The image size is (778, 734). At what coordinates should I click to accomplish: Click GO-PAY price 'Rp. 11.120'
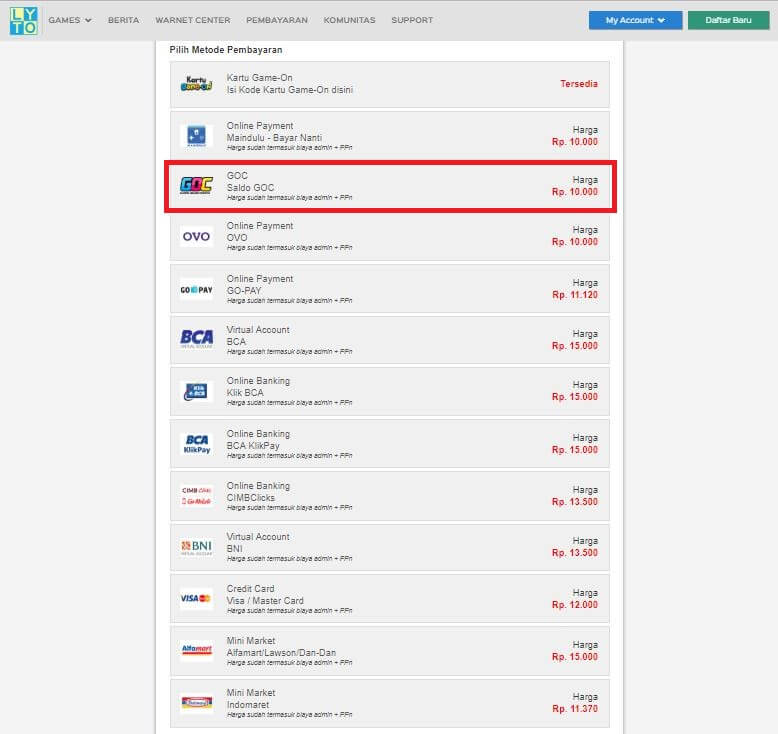coord(575,295)
